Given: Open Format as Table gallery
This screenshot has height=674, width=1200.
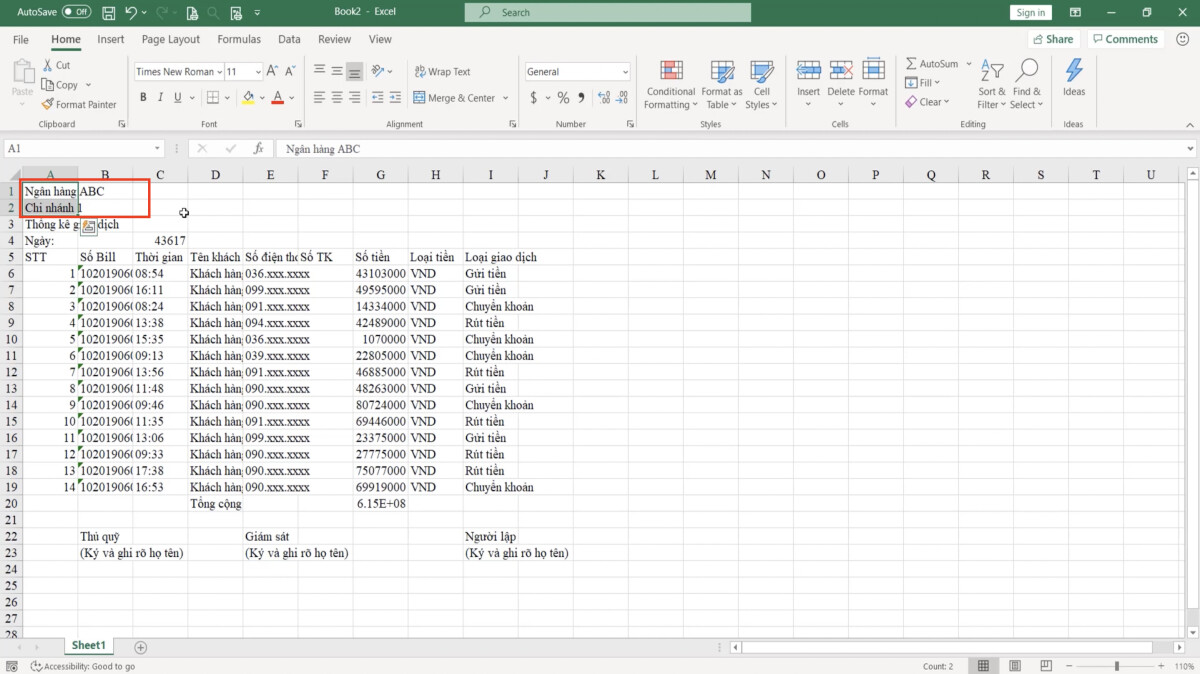Looking at the screenshot, I should coord(722,86).
